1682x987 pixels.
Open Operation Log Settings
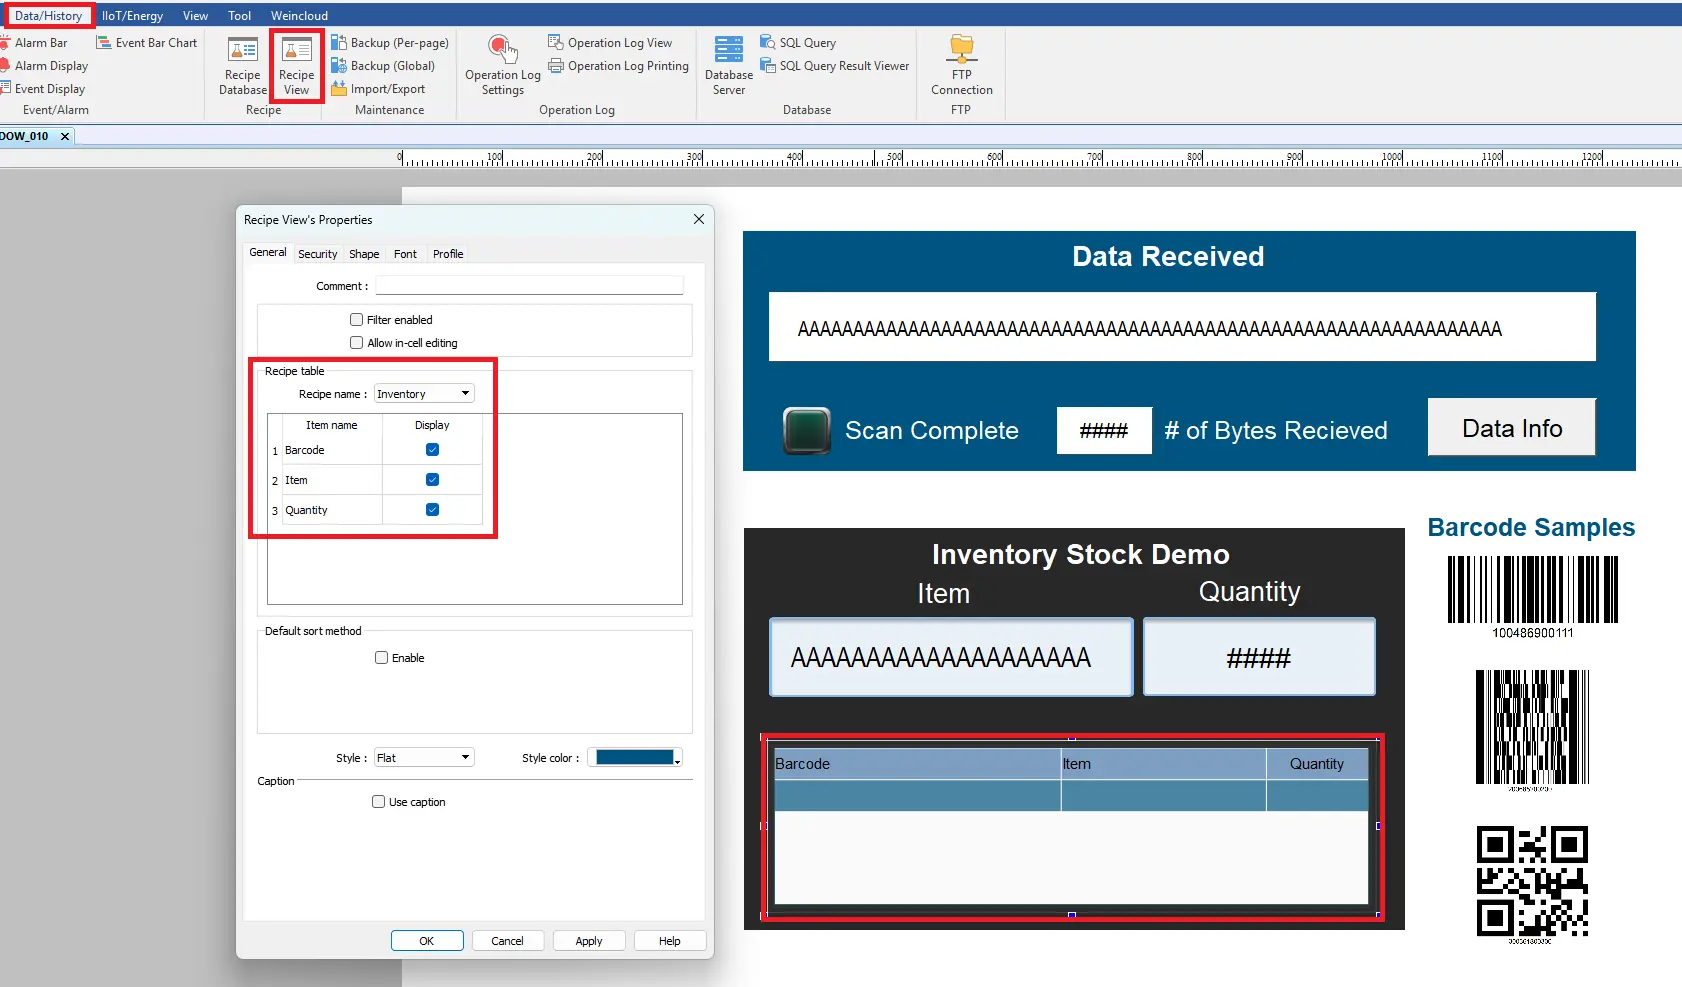pos(502,65)
